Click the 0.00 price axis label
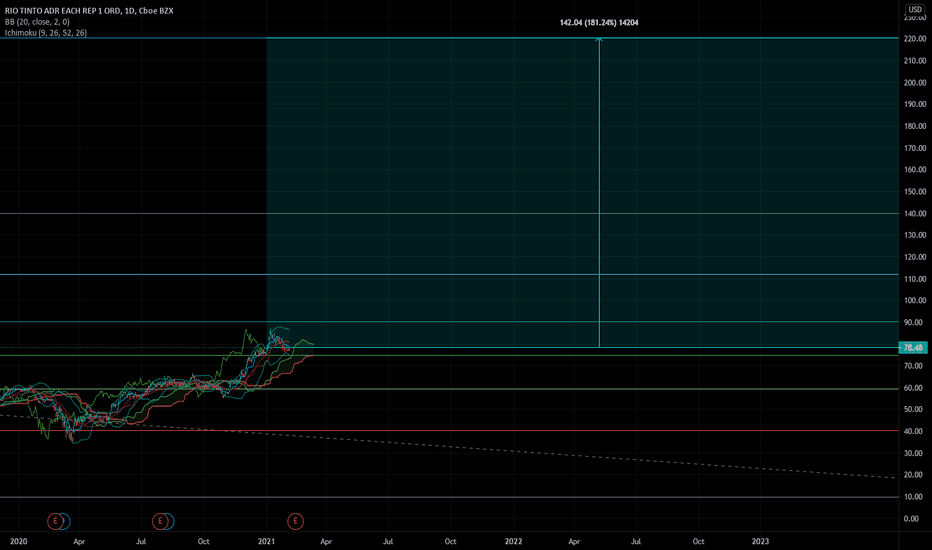The width and height of the screenshot is (932, 550). (x=911, y=518)
